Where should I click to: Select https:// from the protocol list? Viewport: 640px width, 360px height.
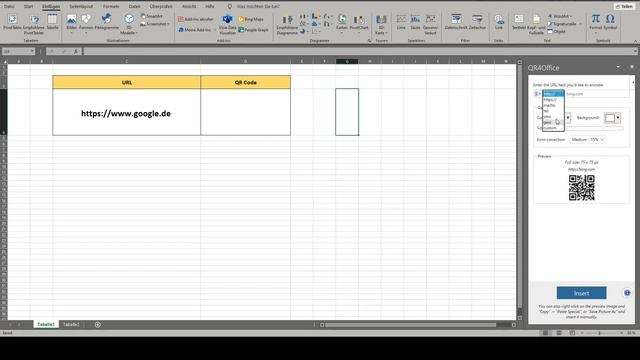pyautogui.click(x=553, y=100)
